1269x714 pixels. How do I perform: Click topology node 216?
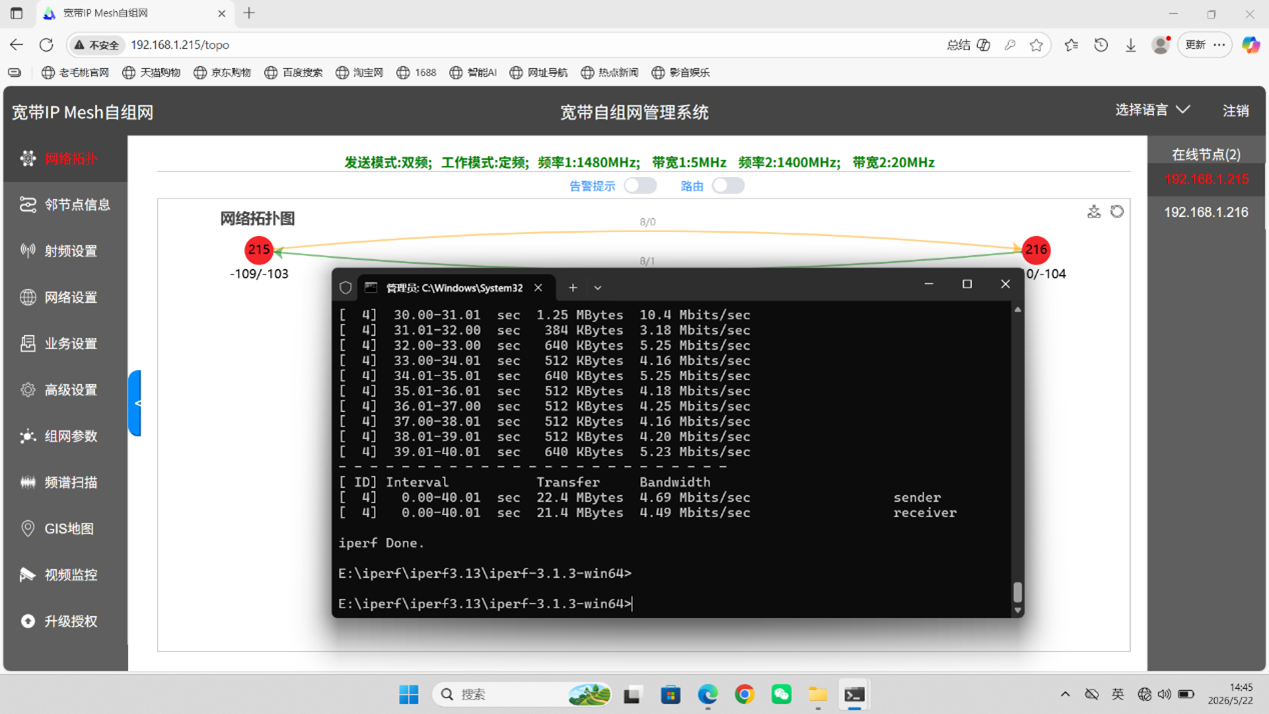[x=1036, y=250]
